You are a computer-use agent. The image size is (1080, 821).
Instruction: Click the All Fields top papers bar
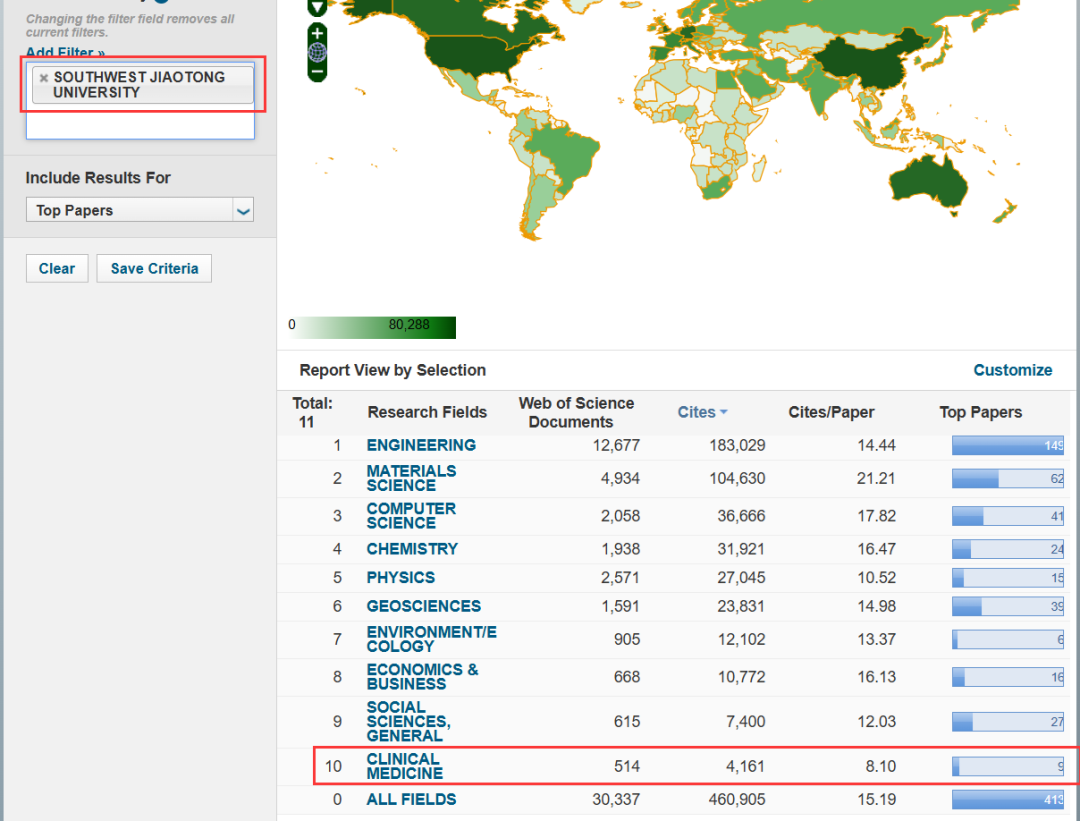pyautogui.click(x=1008, y=799)
